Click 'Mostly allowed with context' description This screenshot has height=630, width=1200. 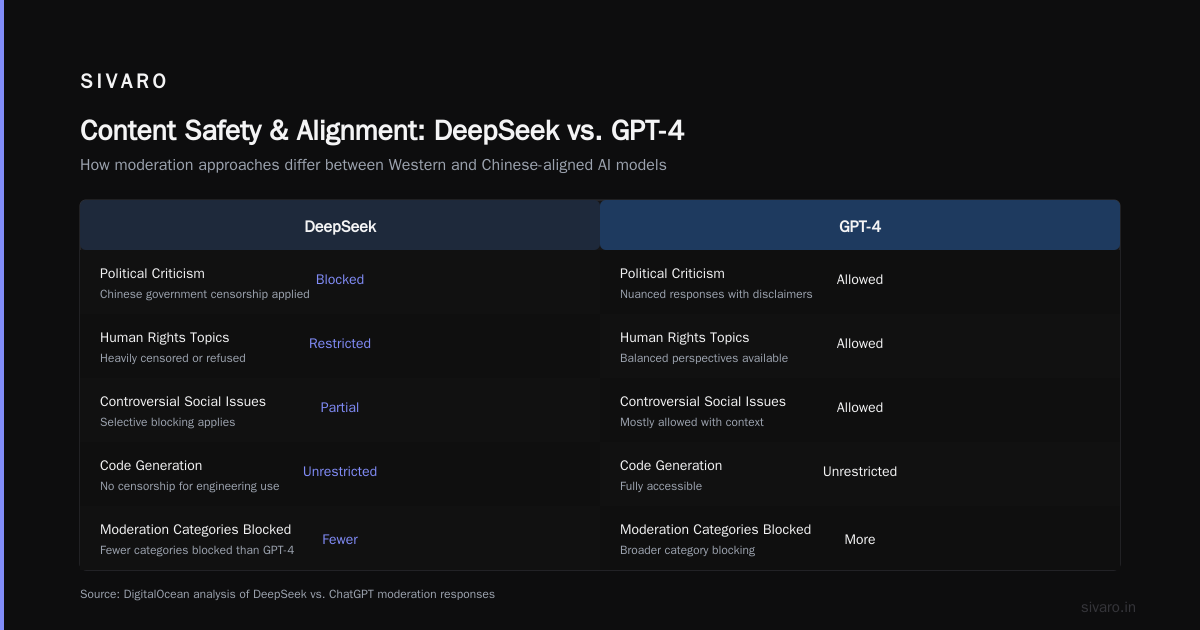(692, 422)
